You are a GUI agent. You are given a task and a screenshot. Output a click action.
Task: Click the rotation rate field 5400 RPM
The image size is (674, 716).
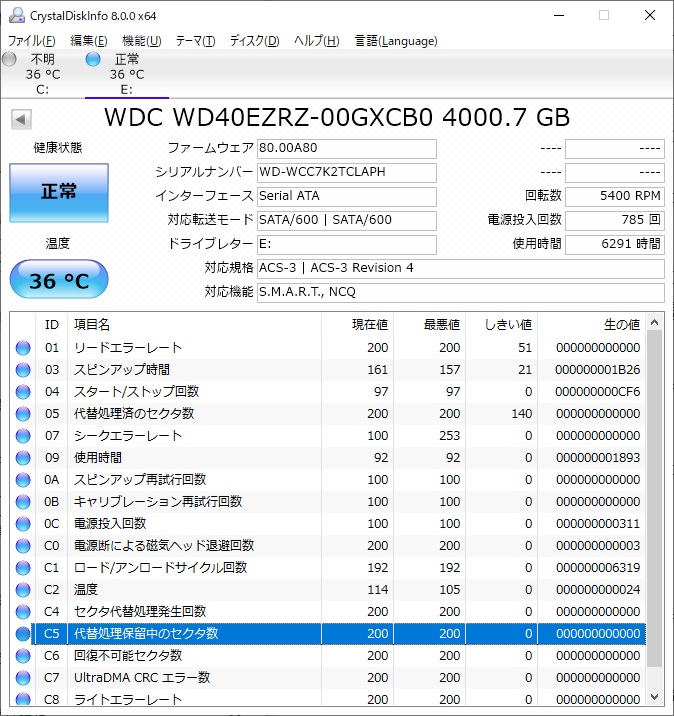[x=615, y=196]
